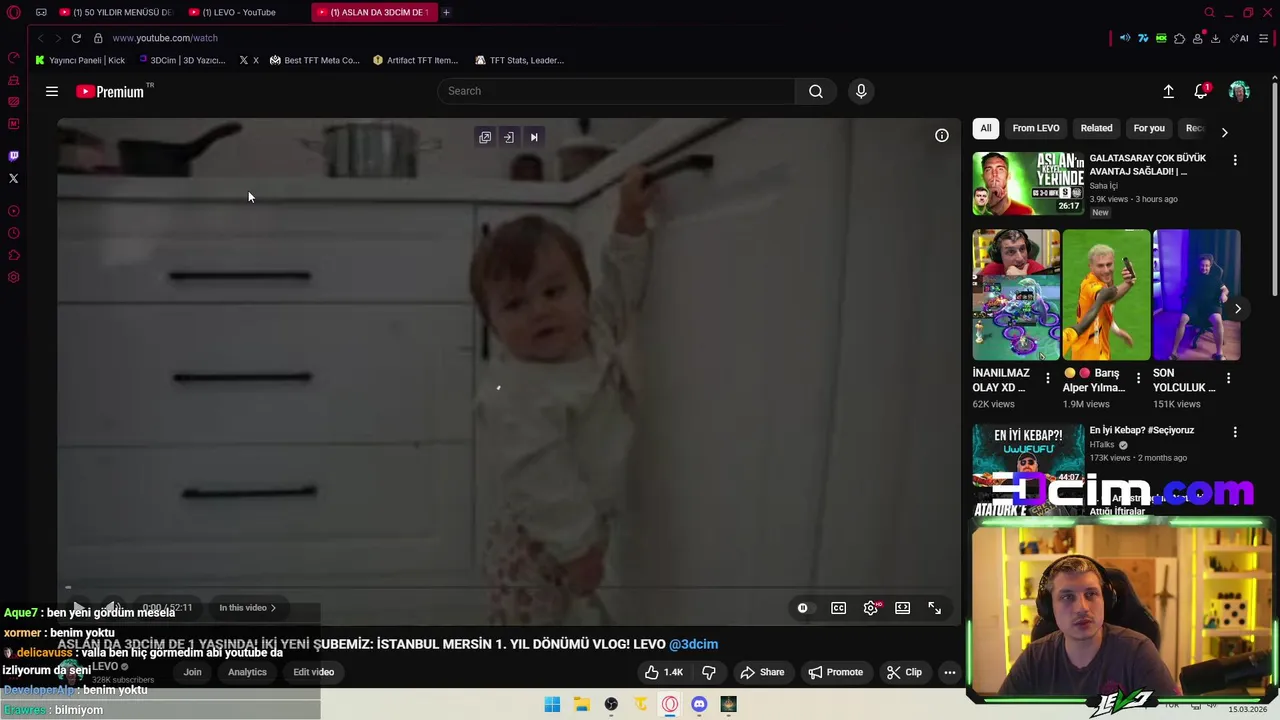
Task: Open video player settings gear
Action: coord(871,608)
